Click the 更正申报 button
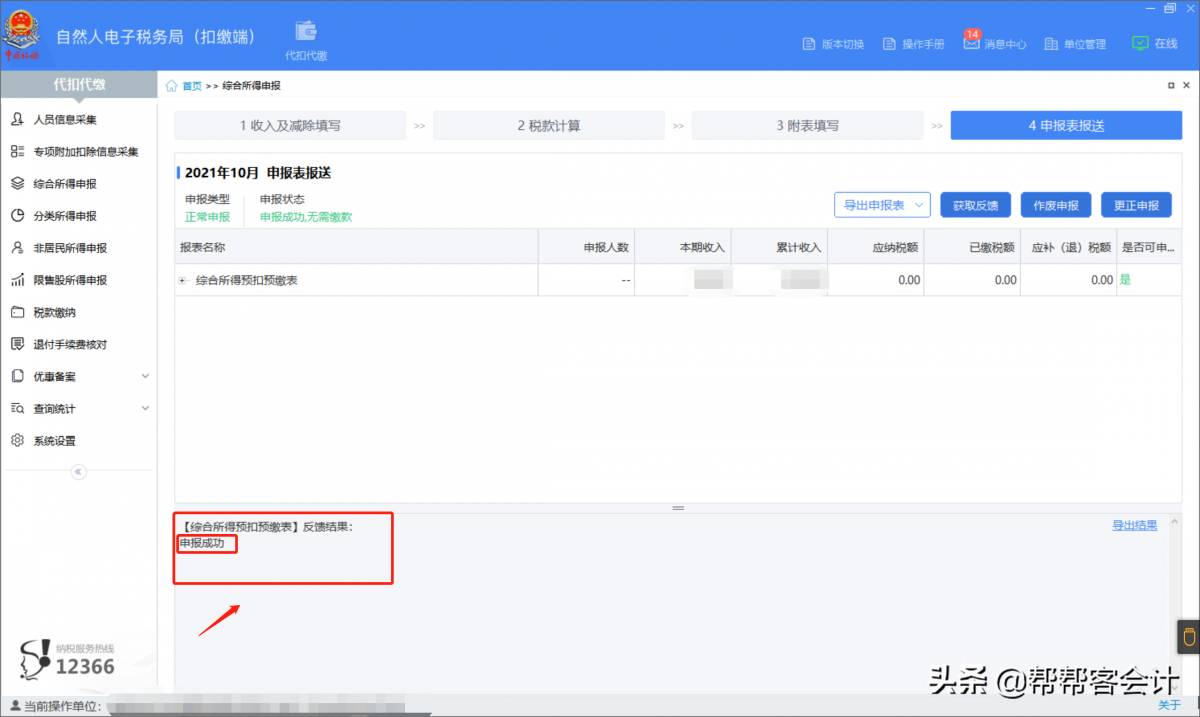The height and width of the screenshot is (717, 1200). pyautogui.click(x=1136, y=205)
